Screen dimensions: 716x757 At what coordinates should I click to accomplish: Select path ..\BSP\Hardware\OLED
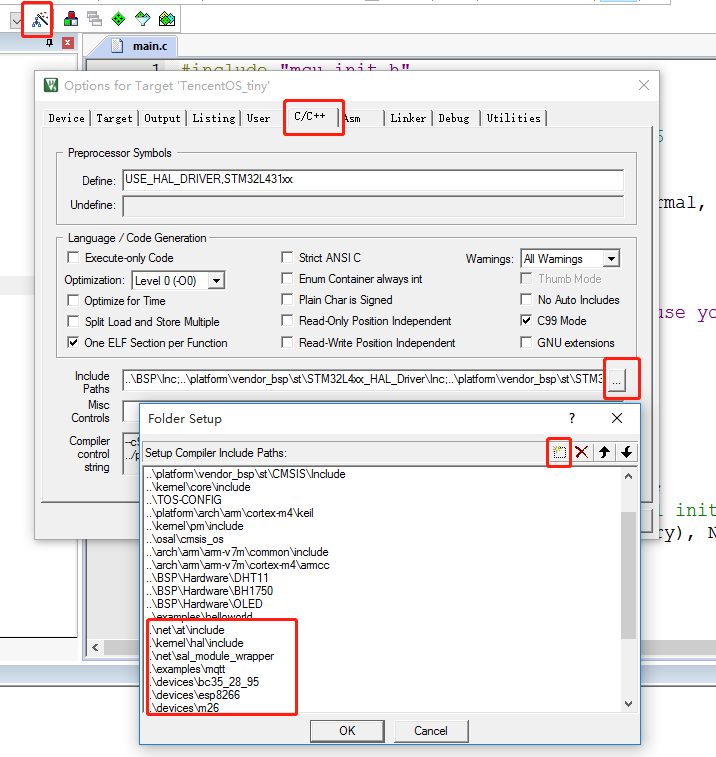tap(205, 604)
